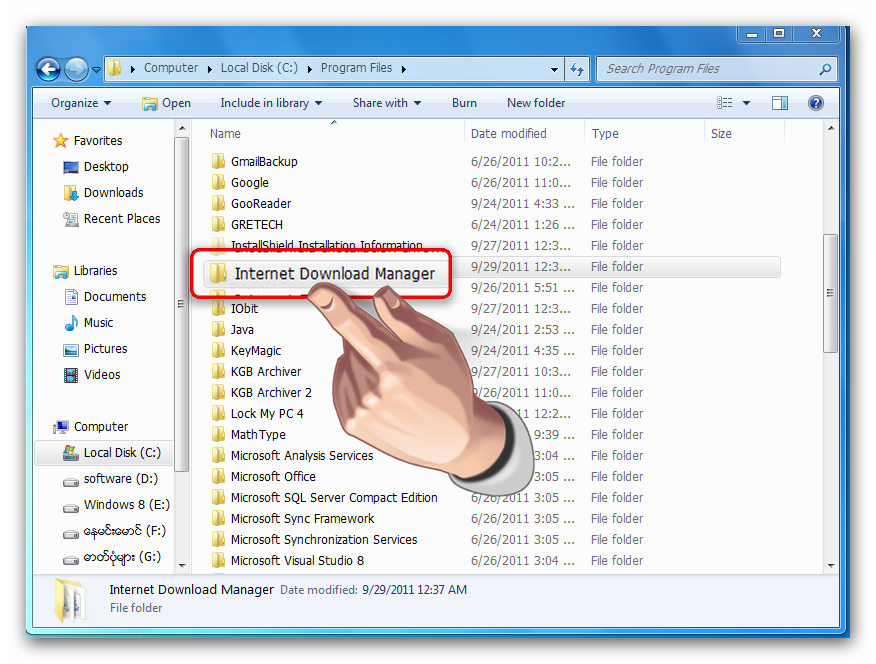
Task: Click the GmailBackup folder icon
Action: 218,161
